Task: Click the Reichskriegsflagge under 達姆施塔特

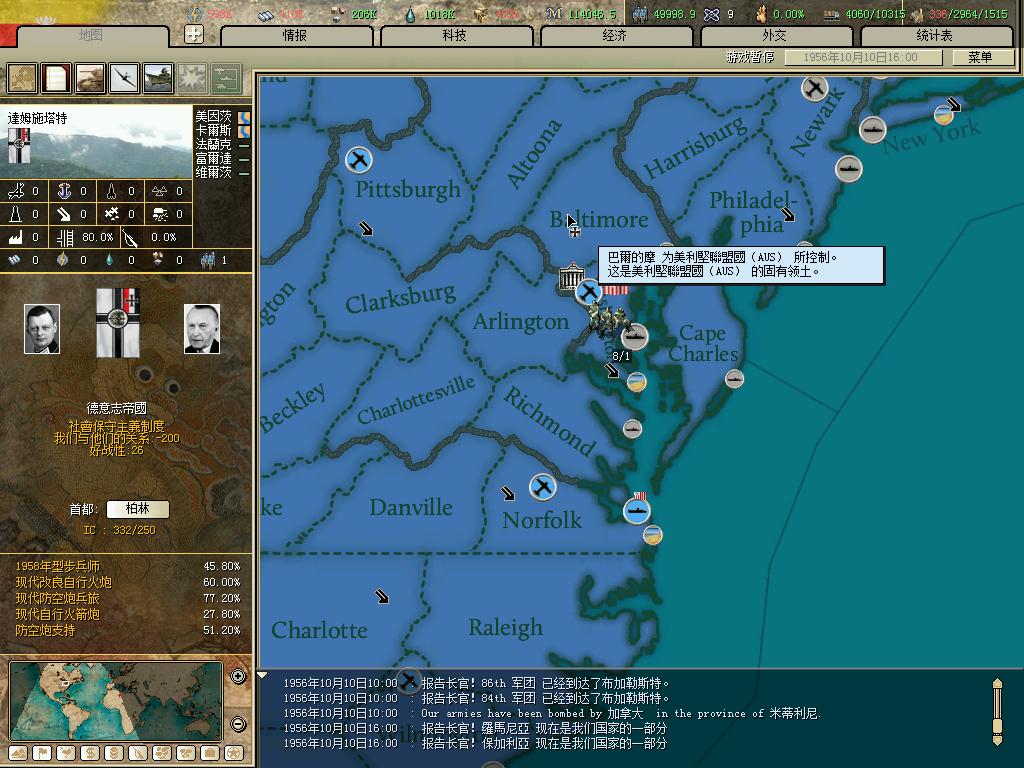Action: [x=19, y=145]
